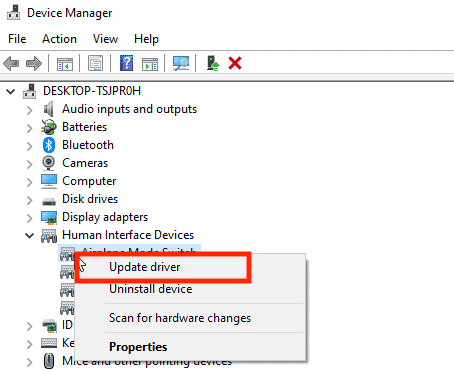Click the Forward arrow toolbar icon

click(x=34, y=63)
